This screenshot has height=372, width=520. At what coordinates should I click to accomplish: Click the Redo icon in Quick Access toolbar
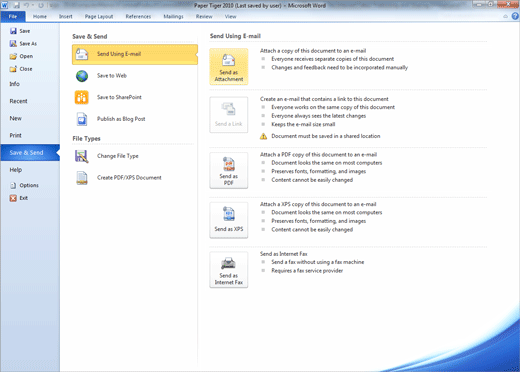tap(41, 6)
